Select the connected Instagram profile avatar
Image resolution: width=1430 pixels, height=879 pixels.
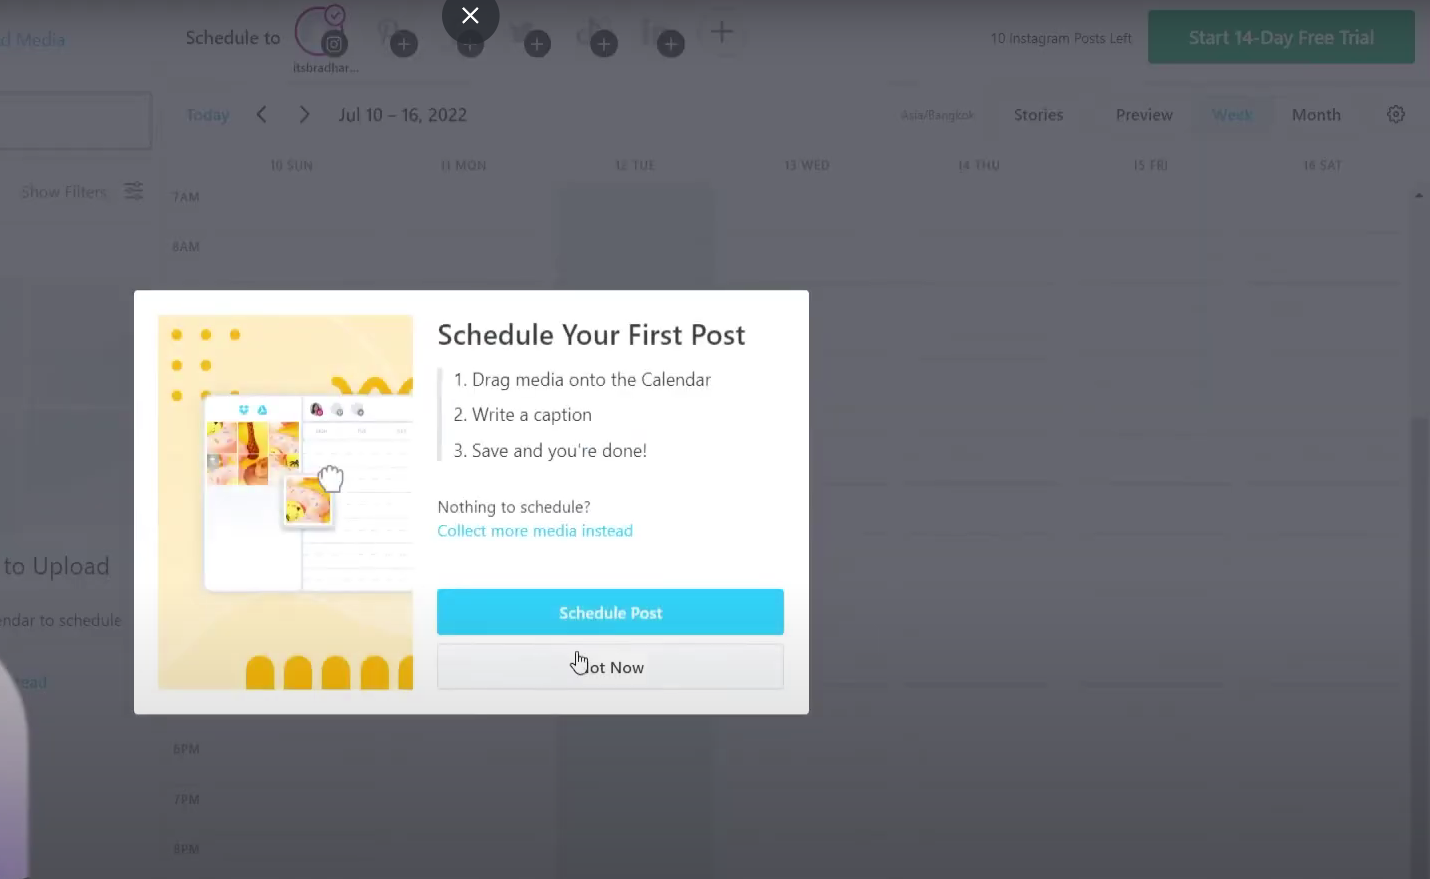(318, 30)
